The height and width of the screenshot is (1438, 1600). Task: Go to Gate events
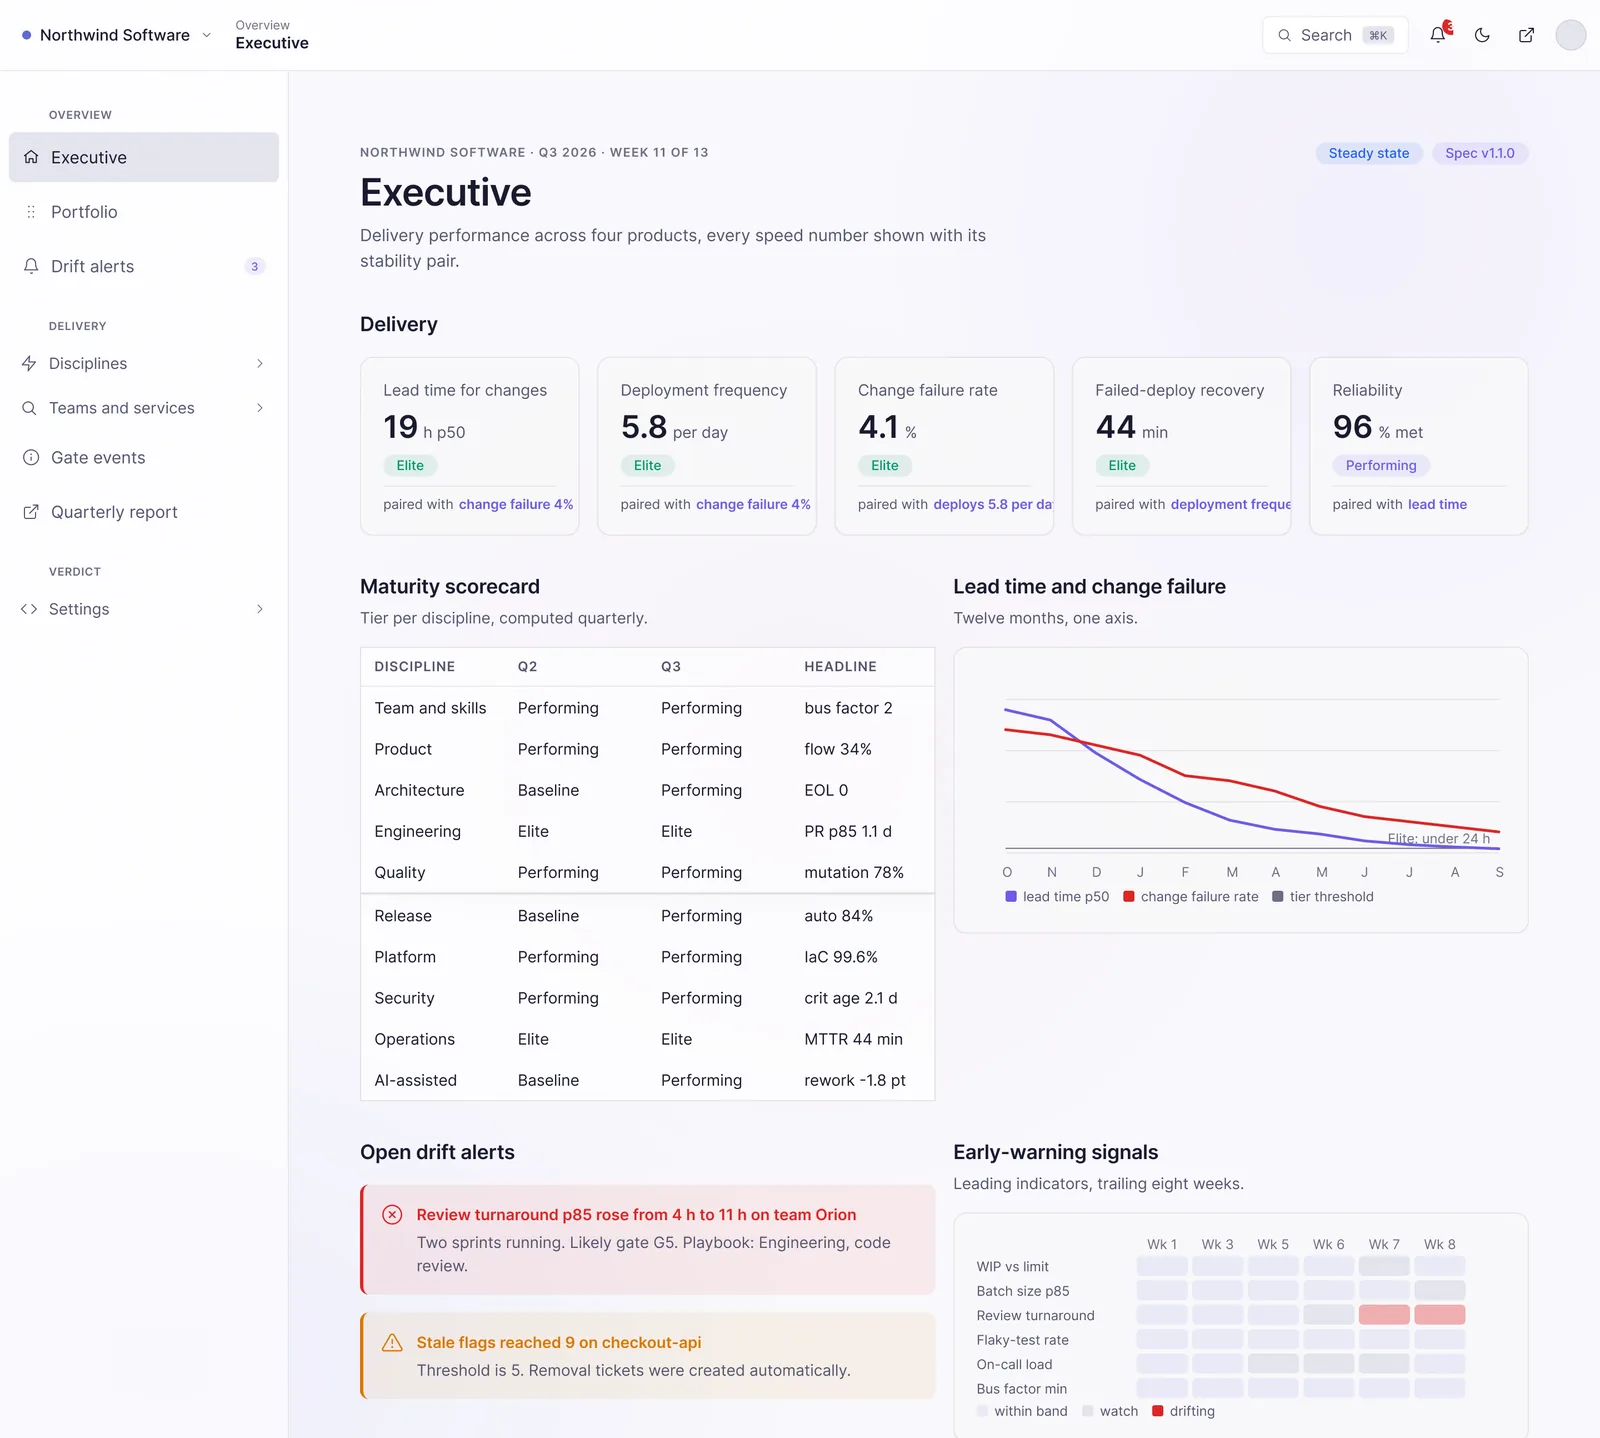(x=144, y=457)
